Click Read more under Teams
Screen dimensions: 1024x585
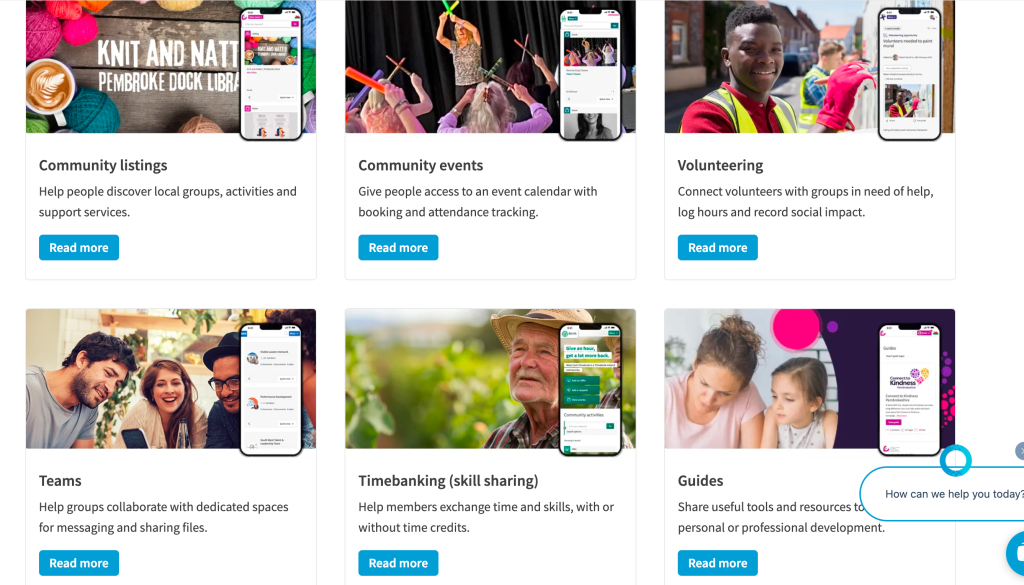coord(79,563)
